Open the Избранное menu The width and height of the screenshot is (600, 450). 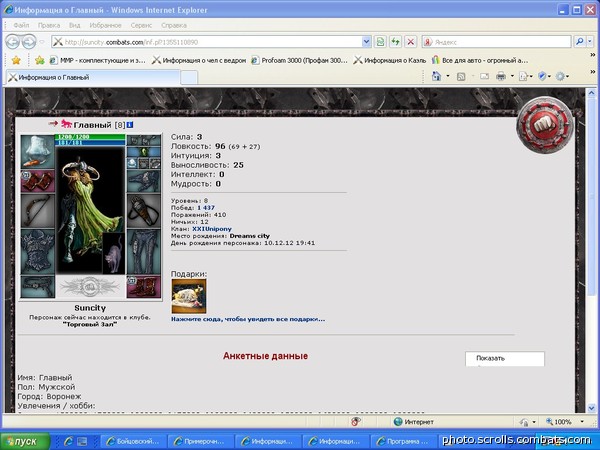(105, 25)
